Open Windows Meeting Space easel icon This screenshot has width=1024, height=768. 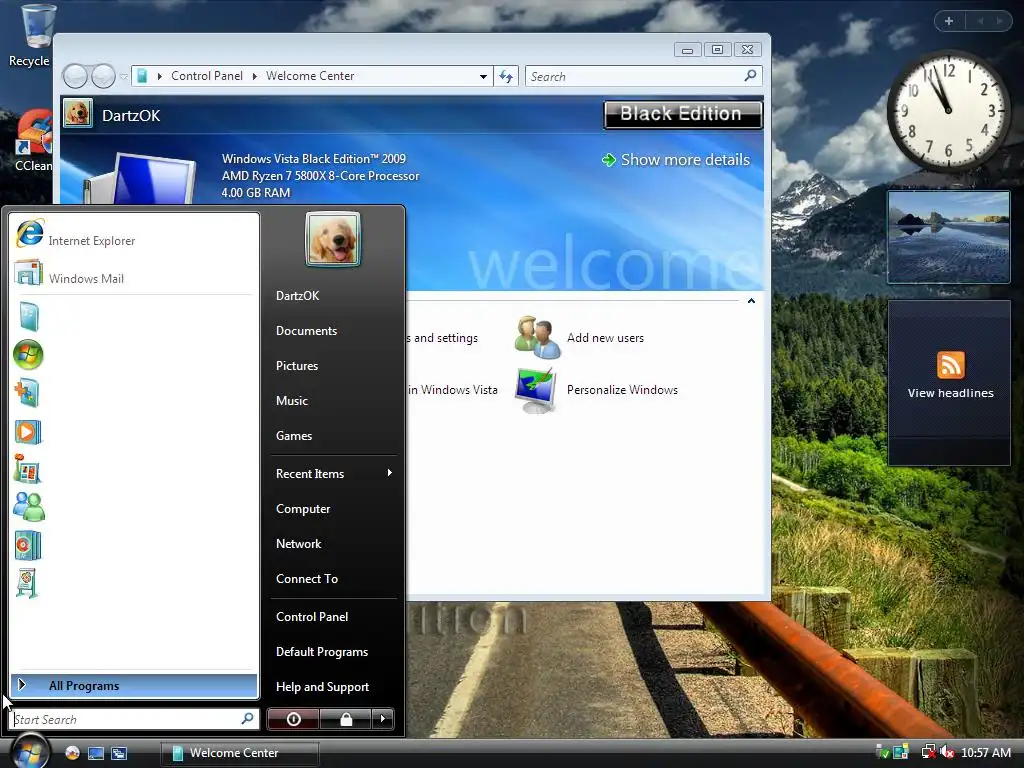(27, 583)
